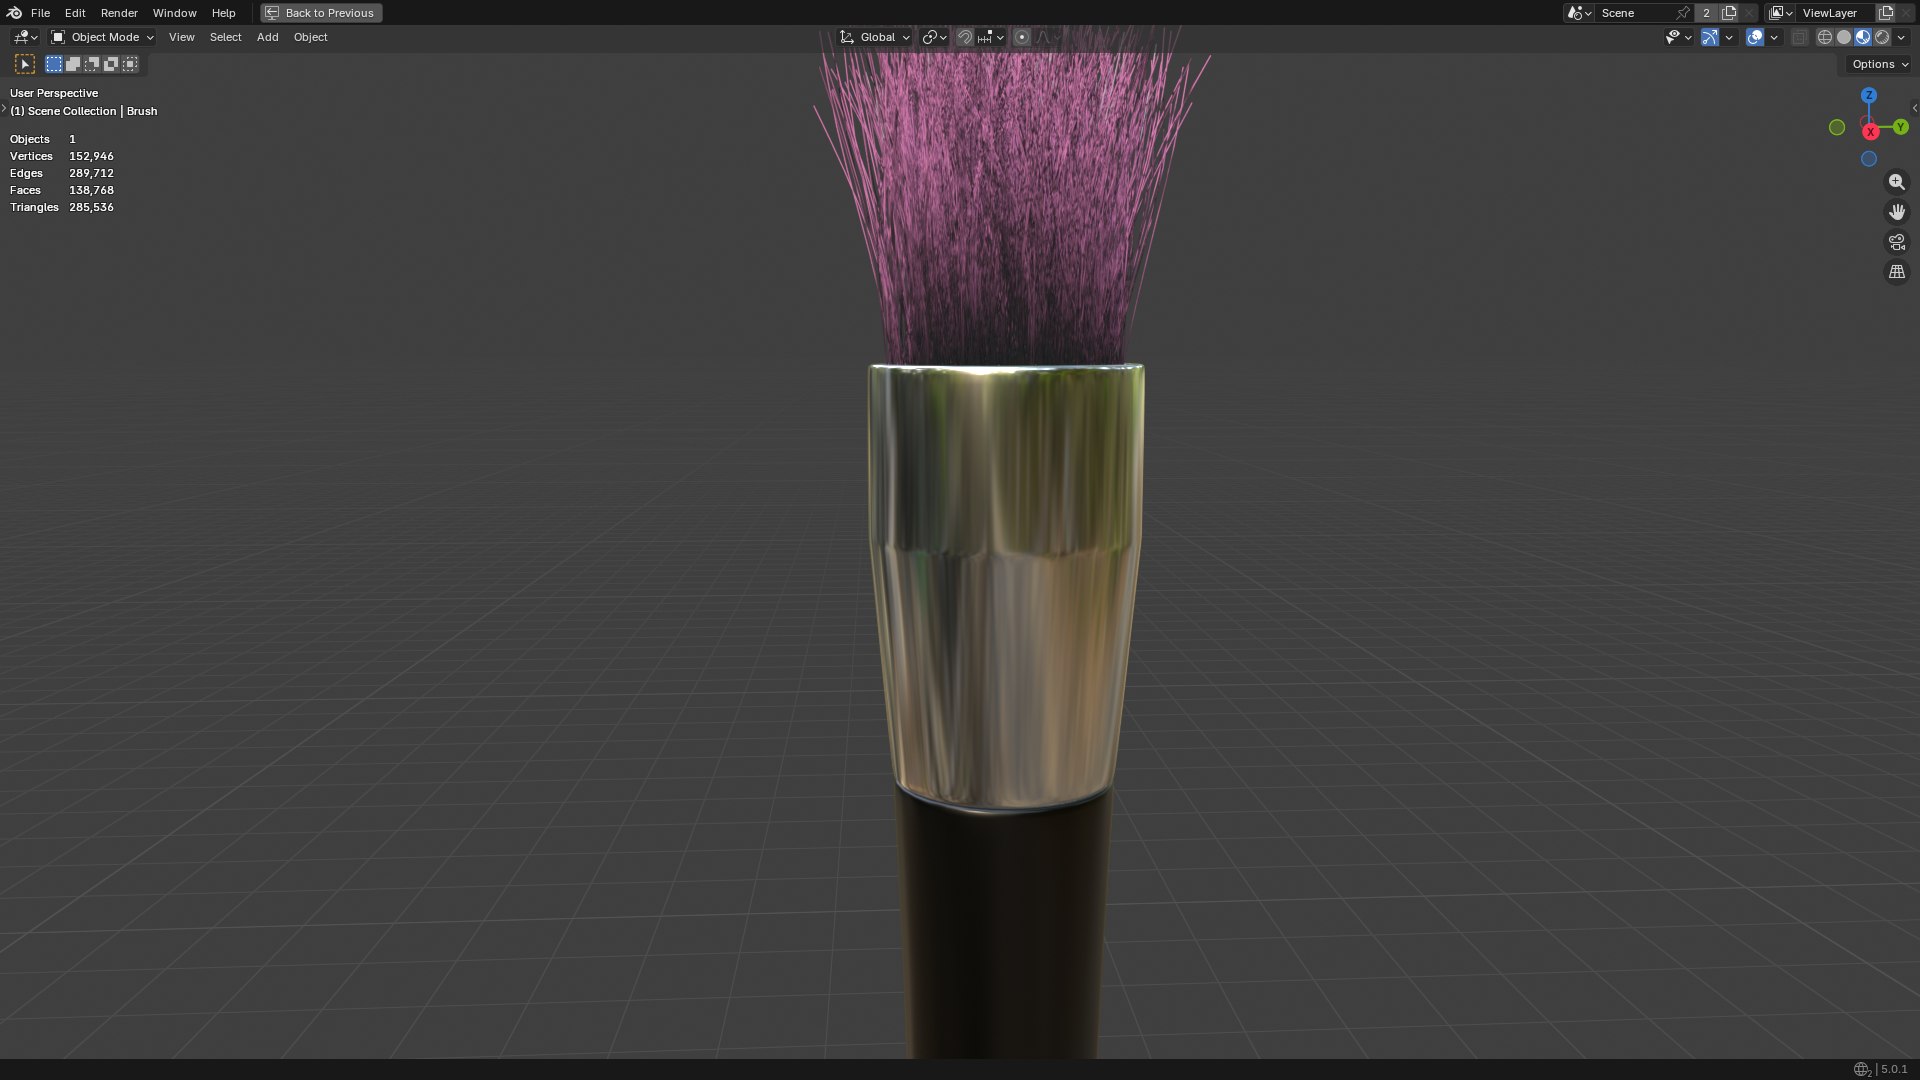Toggle viewport gizmos display
This screenshot has height=1080, width=1920.
point(1710,37)
